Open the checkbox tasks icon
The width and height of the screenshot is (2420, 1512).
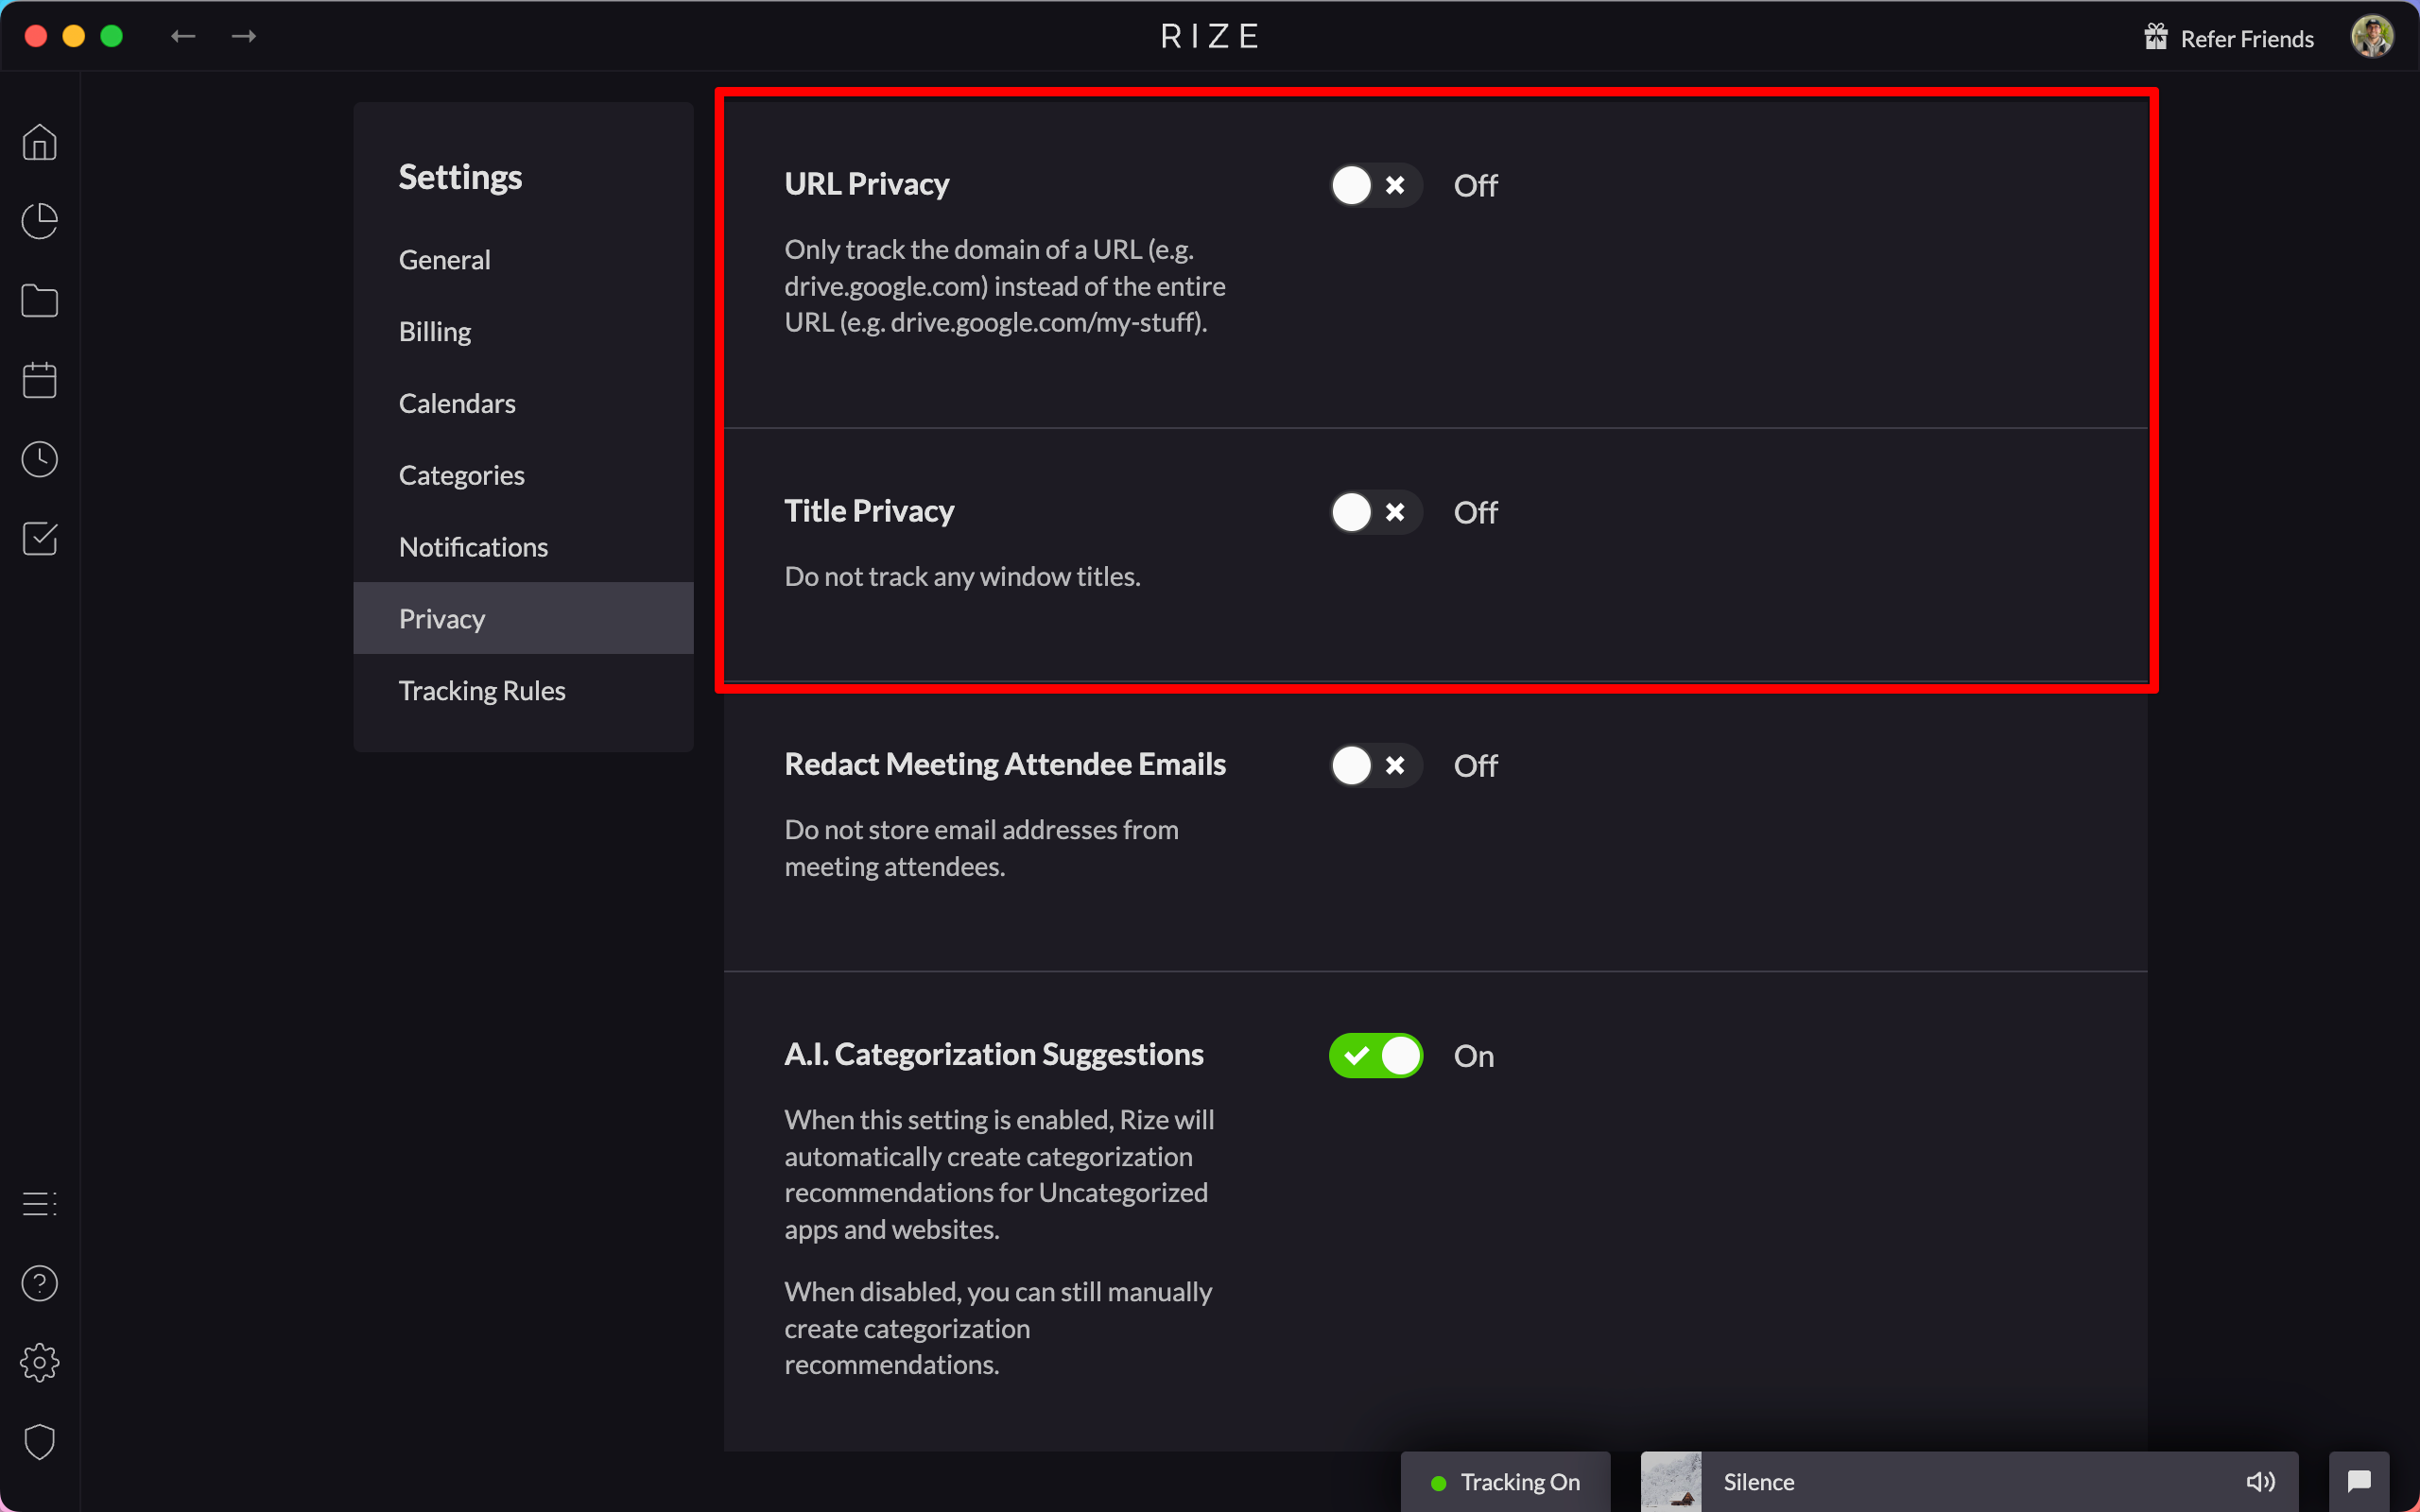click(x=40, y=538)
